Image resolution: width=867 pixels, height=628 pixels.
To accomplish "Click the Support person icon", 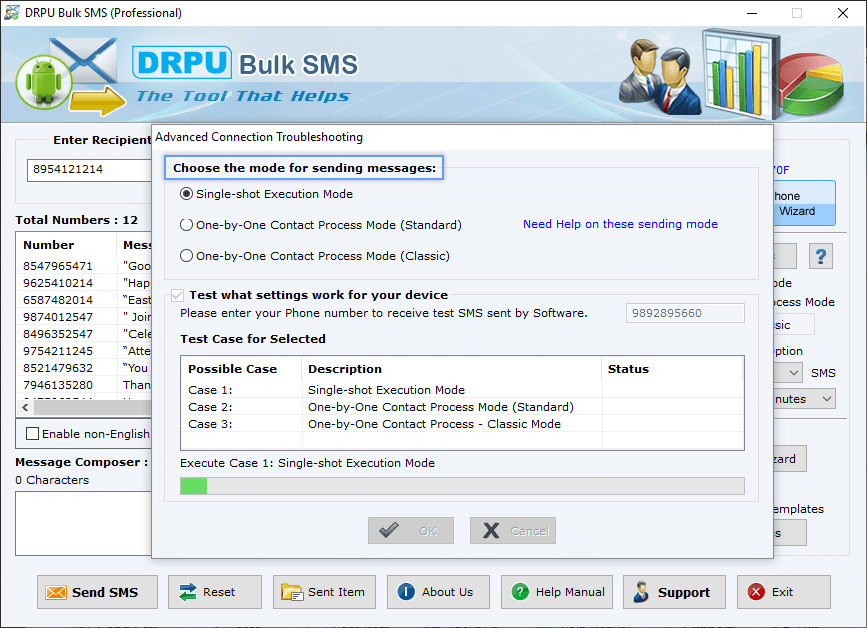I will 641,592.
